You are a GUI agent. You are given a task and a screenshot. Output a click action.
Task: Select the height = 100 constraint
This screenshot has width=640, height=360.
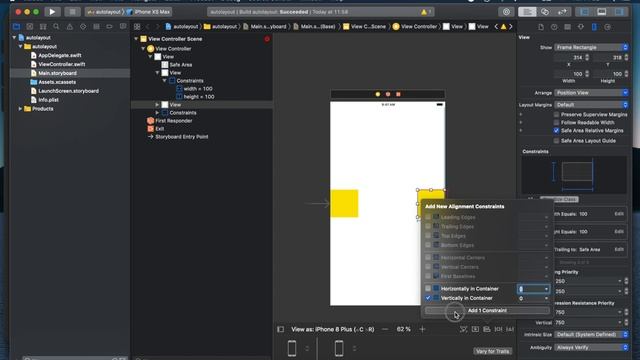[199, 97]
